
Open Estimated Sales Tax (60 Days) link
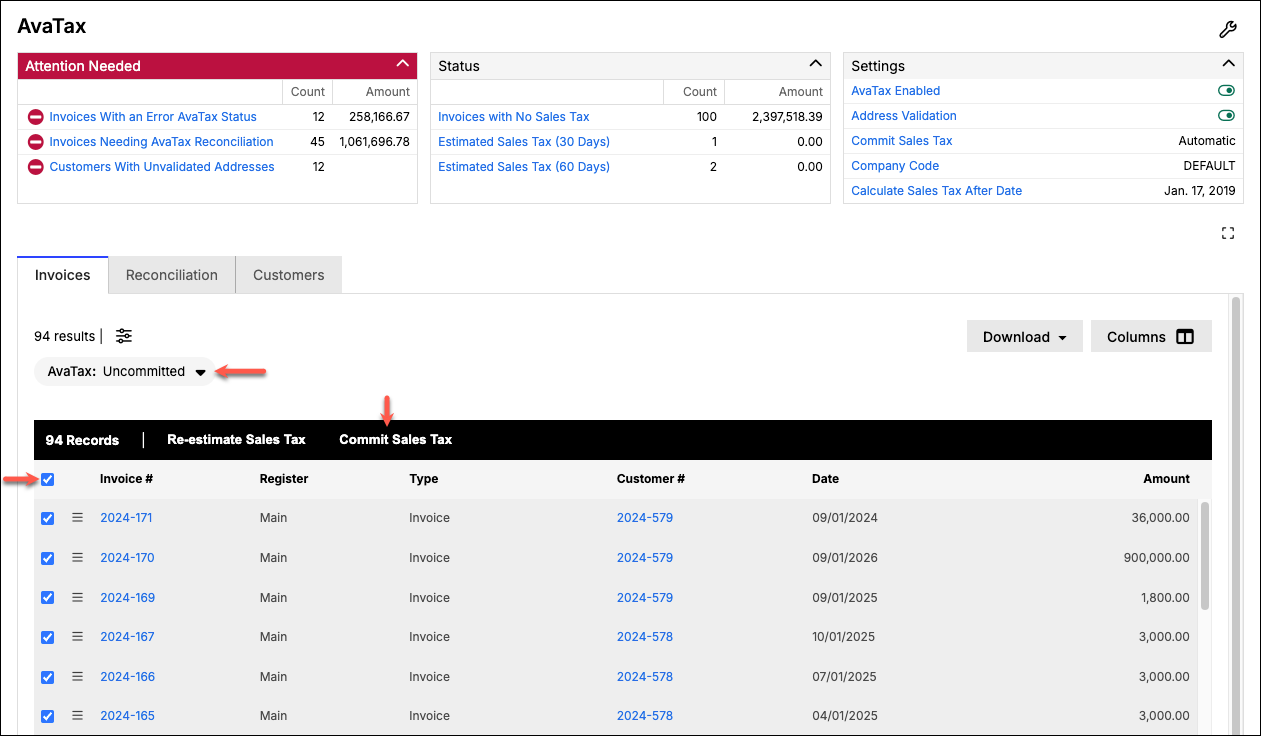524,167
